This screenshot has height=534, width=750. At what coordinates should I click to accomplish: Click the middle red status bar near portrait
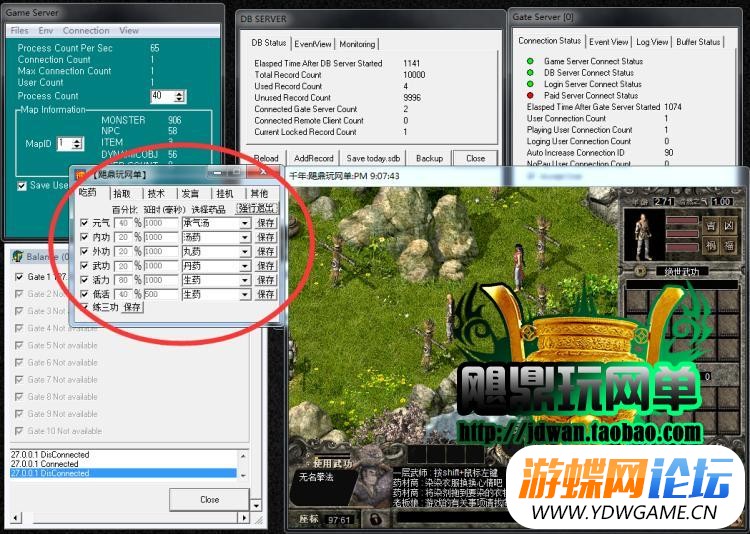pyautogui.click(x=682, y=234)
